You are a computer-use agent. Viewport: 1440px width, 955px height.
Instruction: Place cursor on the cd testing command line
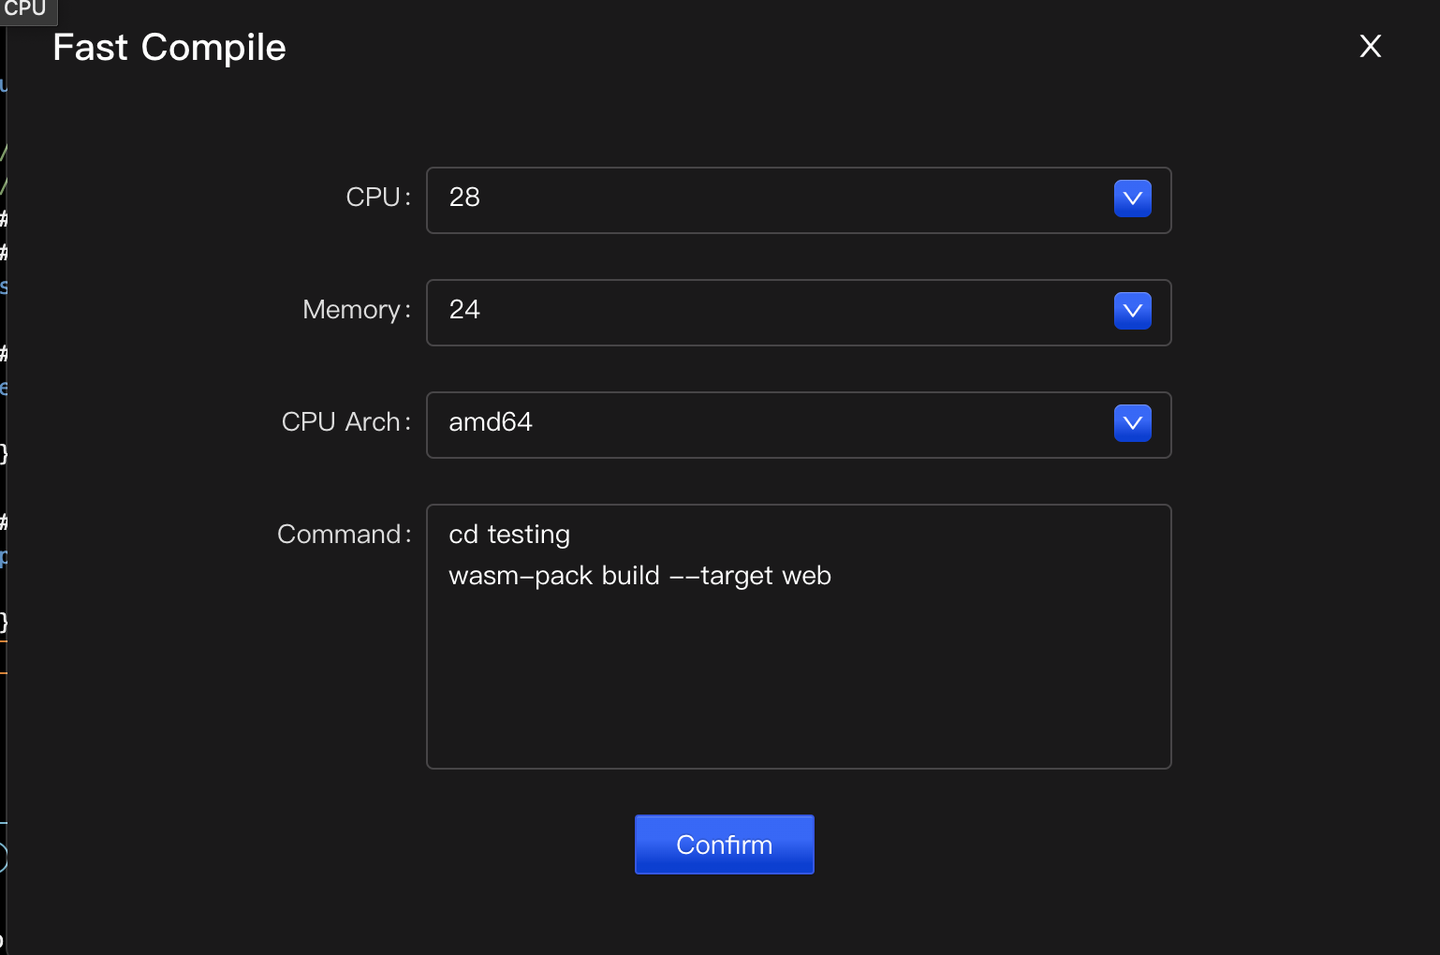(x=509, y=534)
